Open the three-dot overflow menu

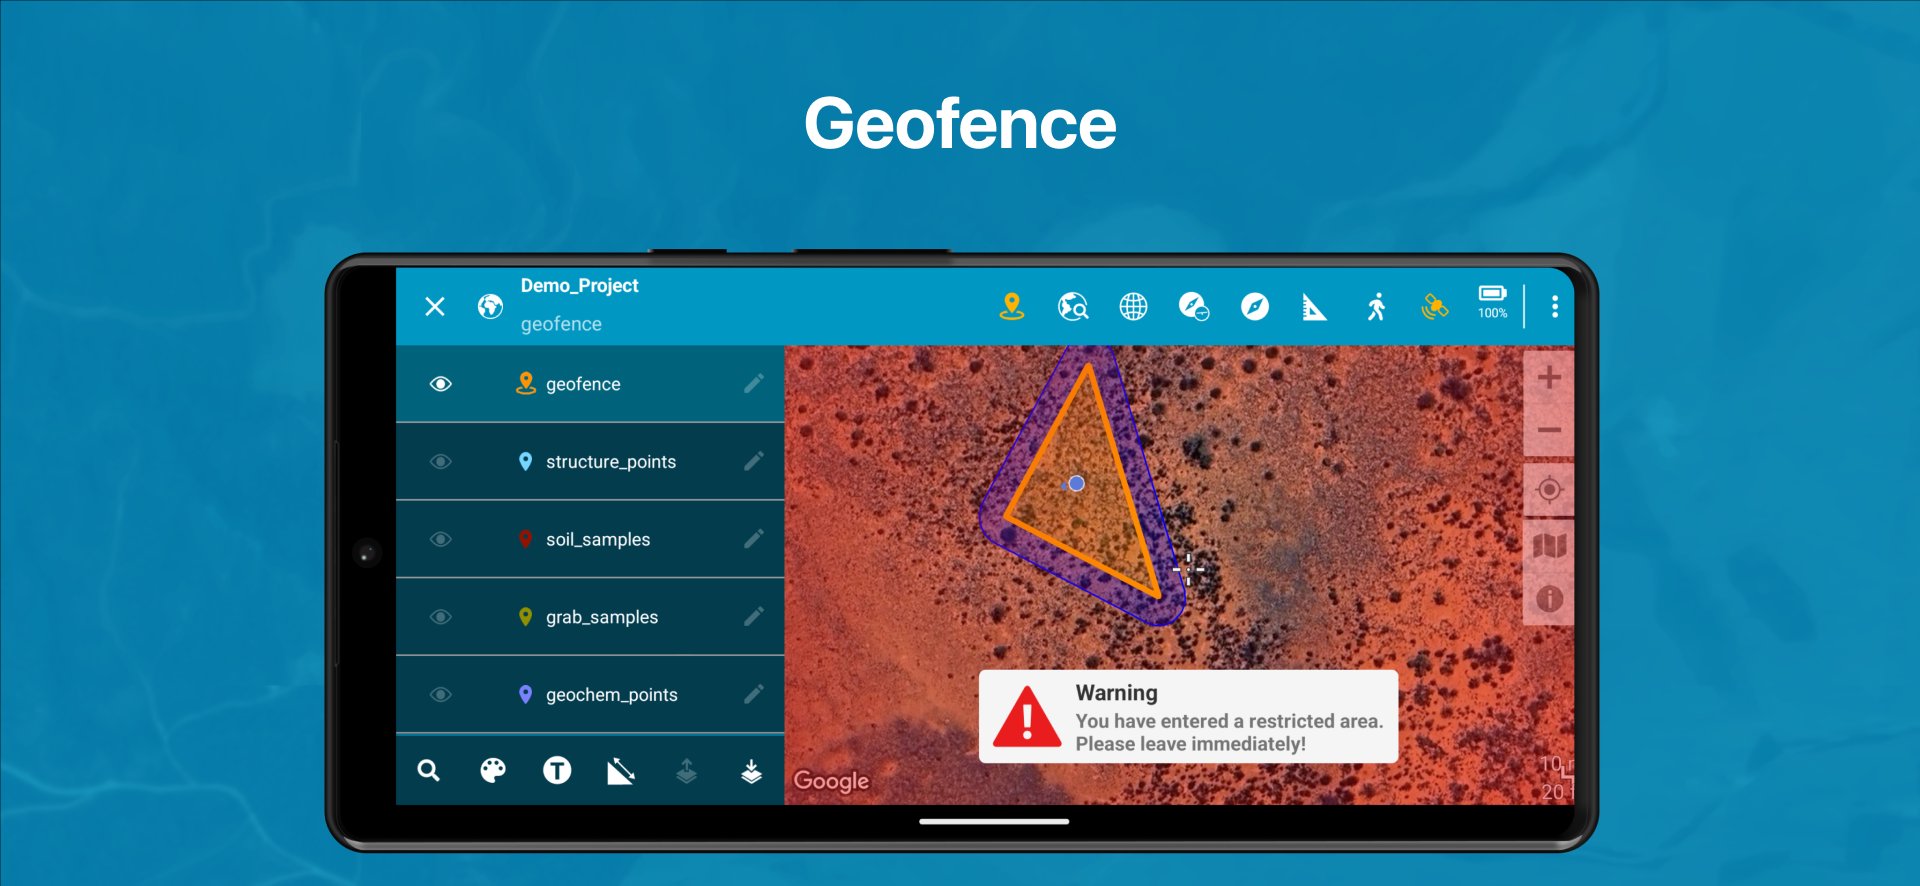[x=1554, y=306]
